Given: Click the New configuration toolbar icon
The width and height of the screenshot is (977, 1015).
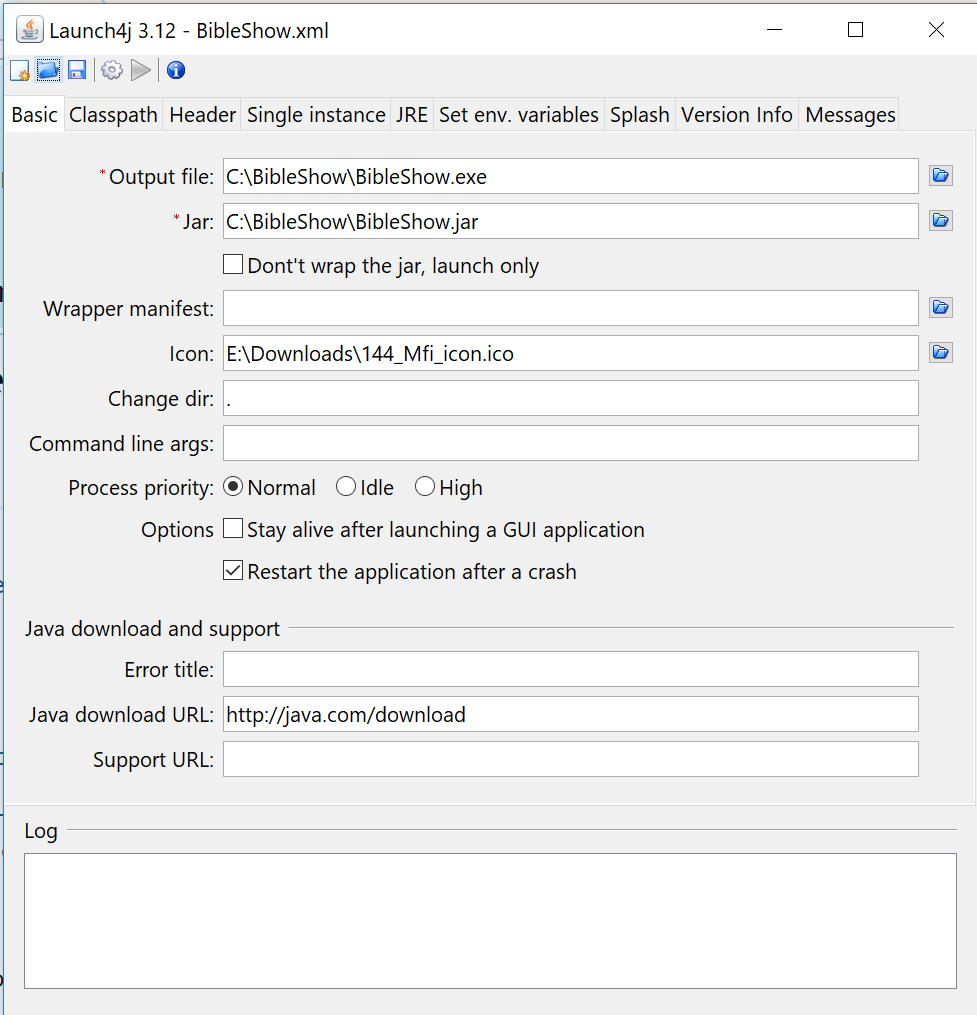Looking at the screenshot, I should (20, 70).
